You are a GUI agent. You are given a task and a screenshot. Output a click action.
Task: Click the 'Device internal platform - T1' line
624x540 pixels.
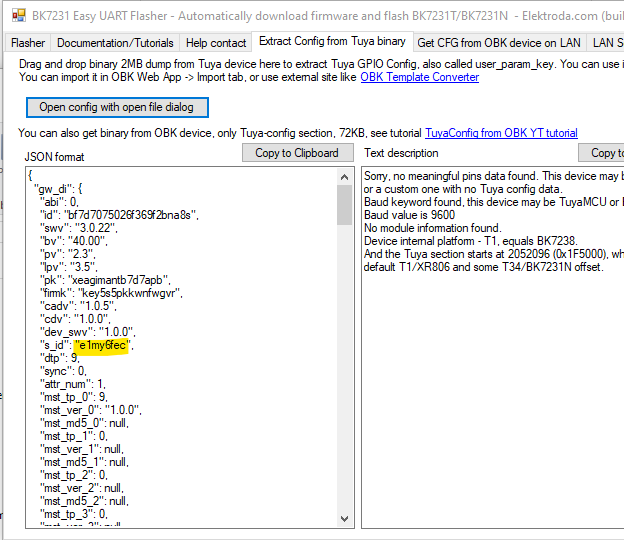[x=470, y=241]
